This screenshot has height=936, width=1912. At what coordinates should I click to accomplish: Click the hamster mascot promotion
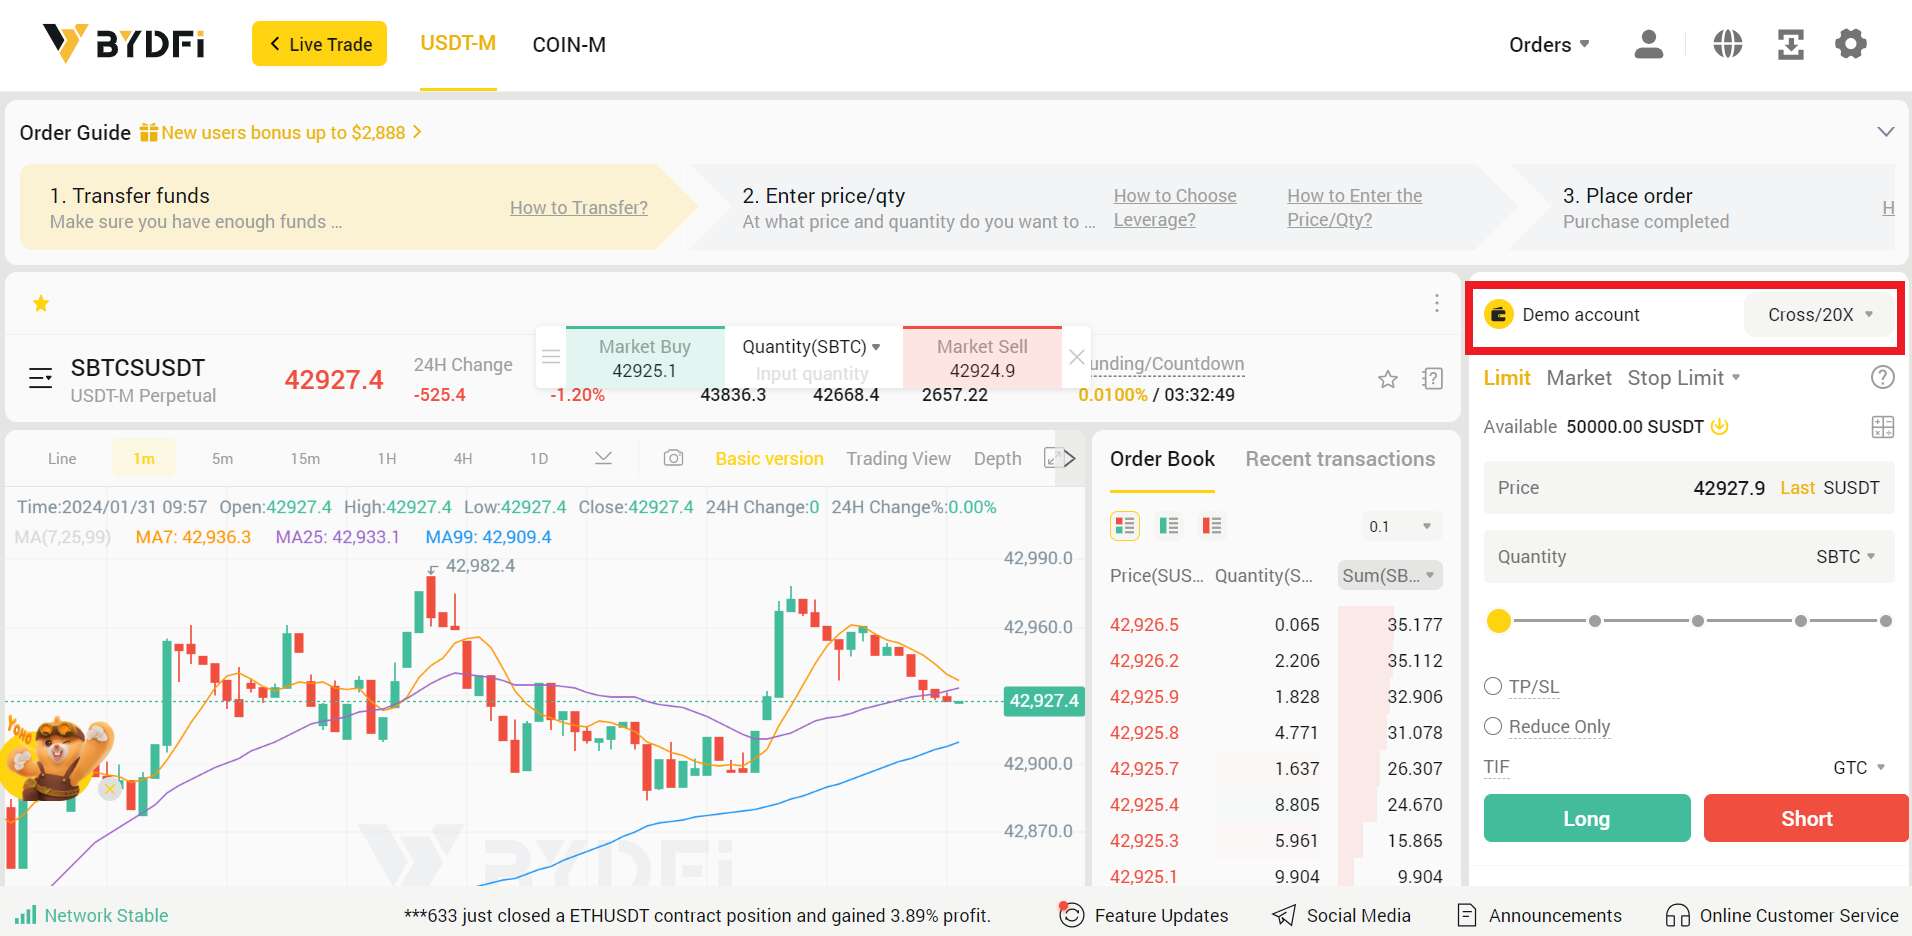58,758
